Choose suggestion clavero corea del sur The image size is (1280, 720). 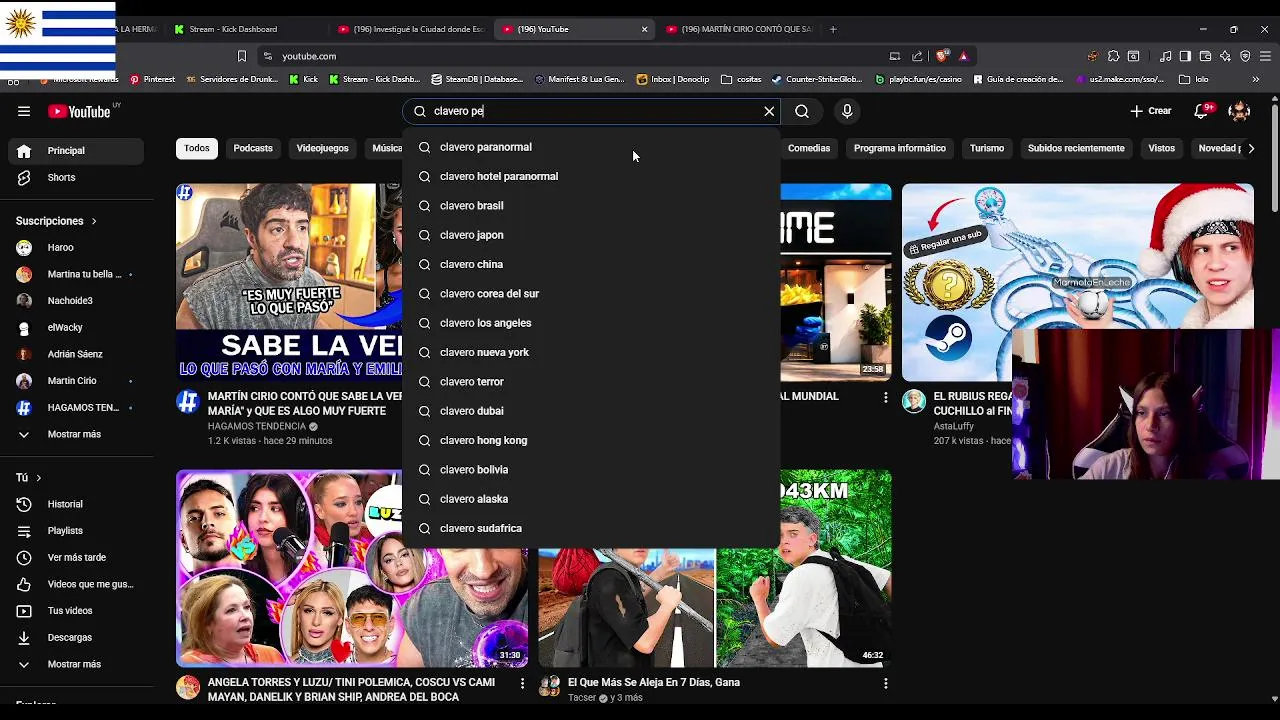pos(591,294)
